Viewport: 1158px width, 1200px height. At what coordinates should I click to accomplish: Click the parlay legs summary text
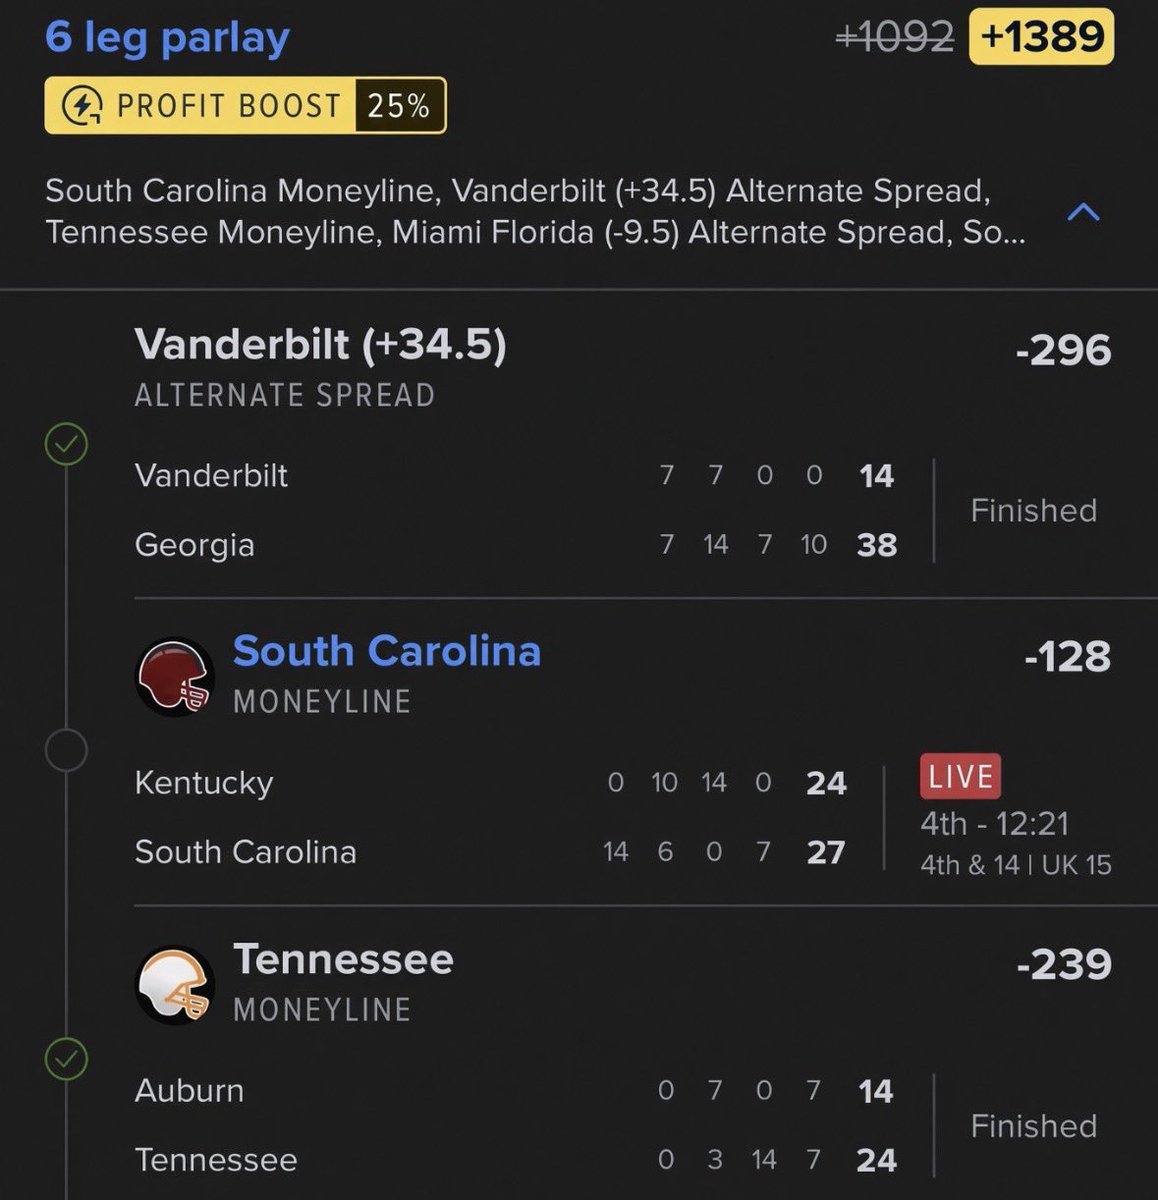535,211
